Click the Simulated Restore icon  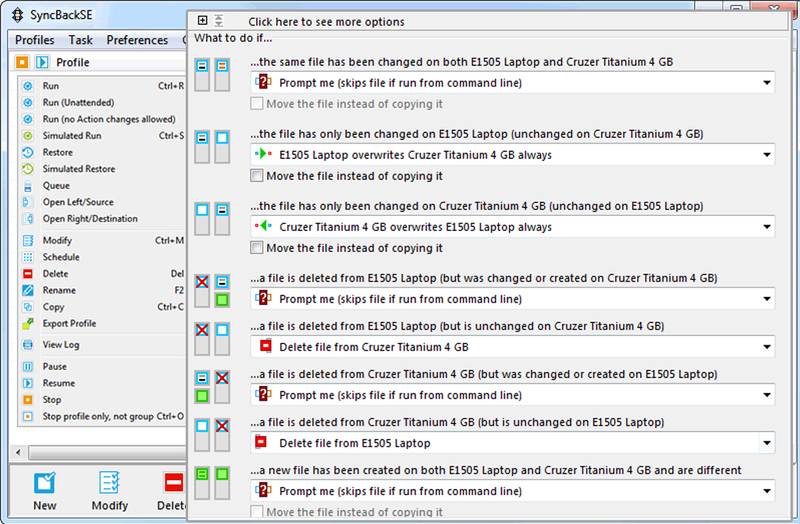(x=28, y=169)
